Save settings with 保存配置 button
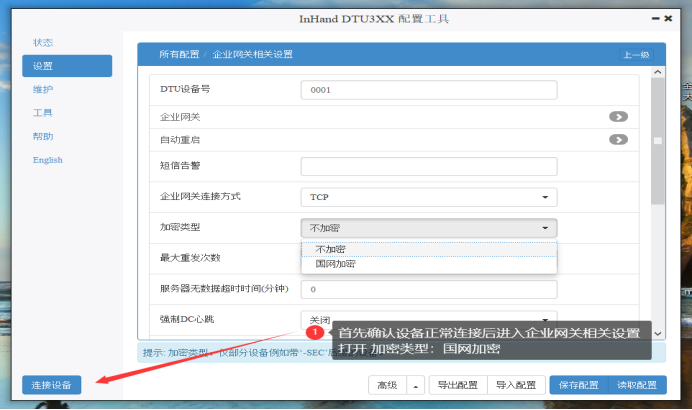 tap(577, 385)
